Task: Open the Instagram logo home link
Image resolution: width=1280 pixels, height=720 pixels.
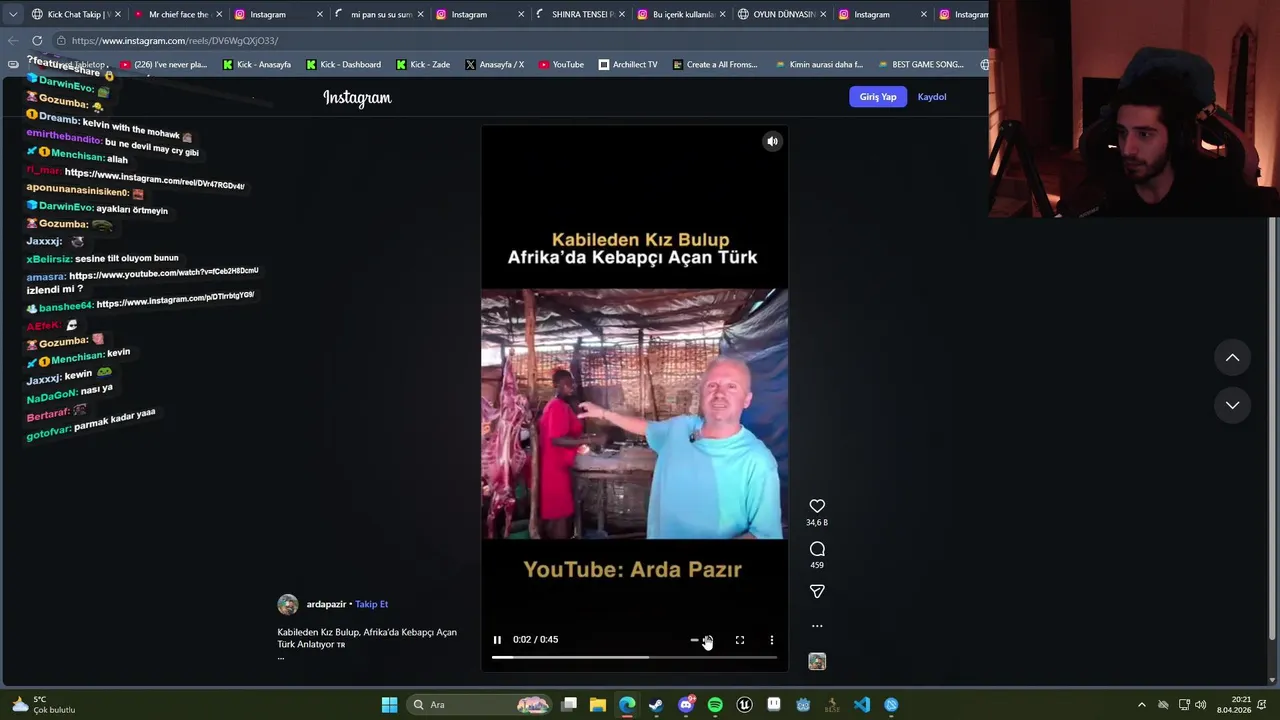Action: tap(357, 98)
